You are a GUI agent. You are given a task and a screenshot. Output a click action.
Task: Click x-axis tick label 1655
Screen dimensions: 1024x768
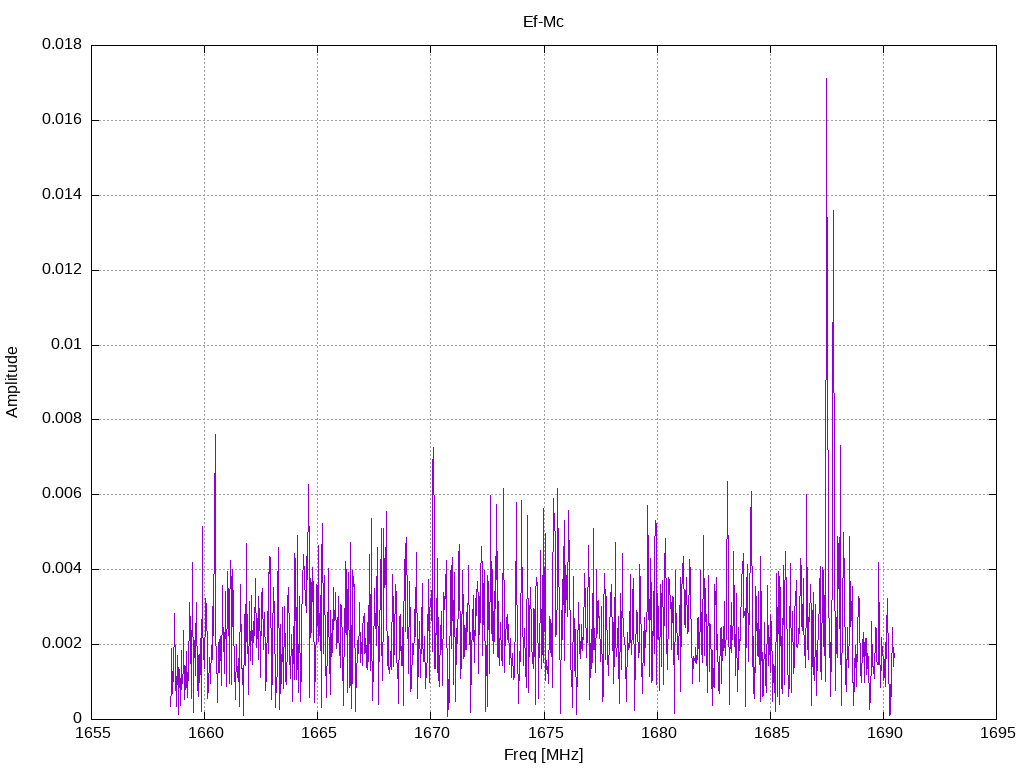coord(92,733)
